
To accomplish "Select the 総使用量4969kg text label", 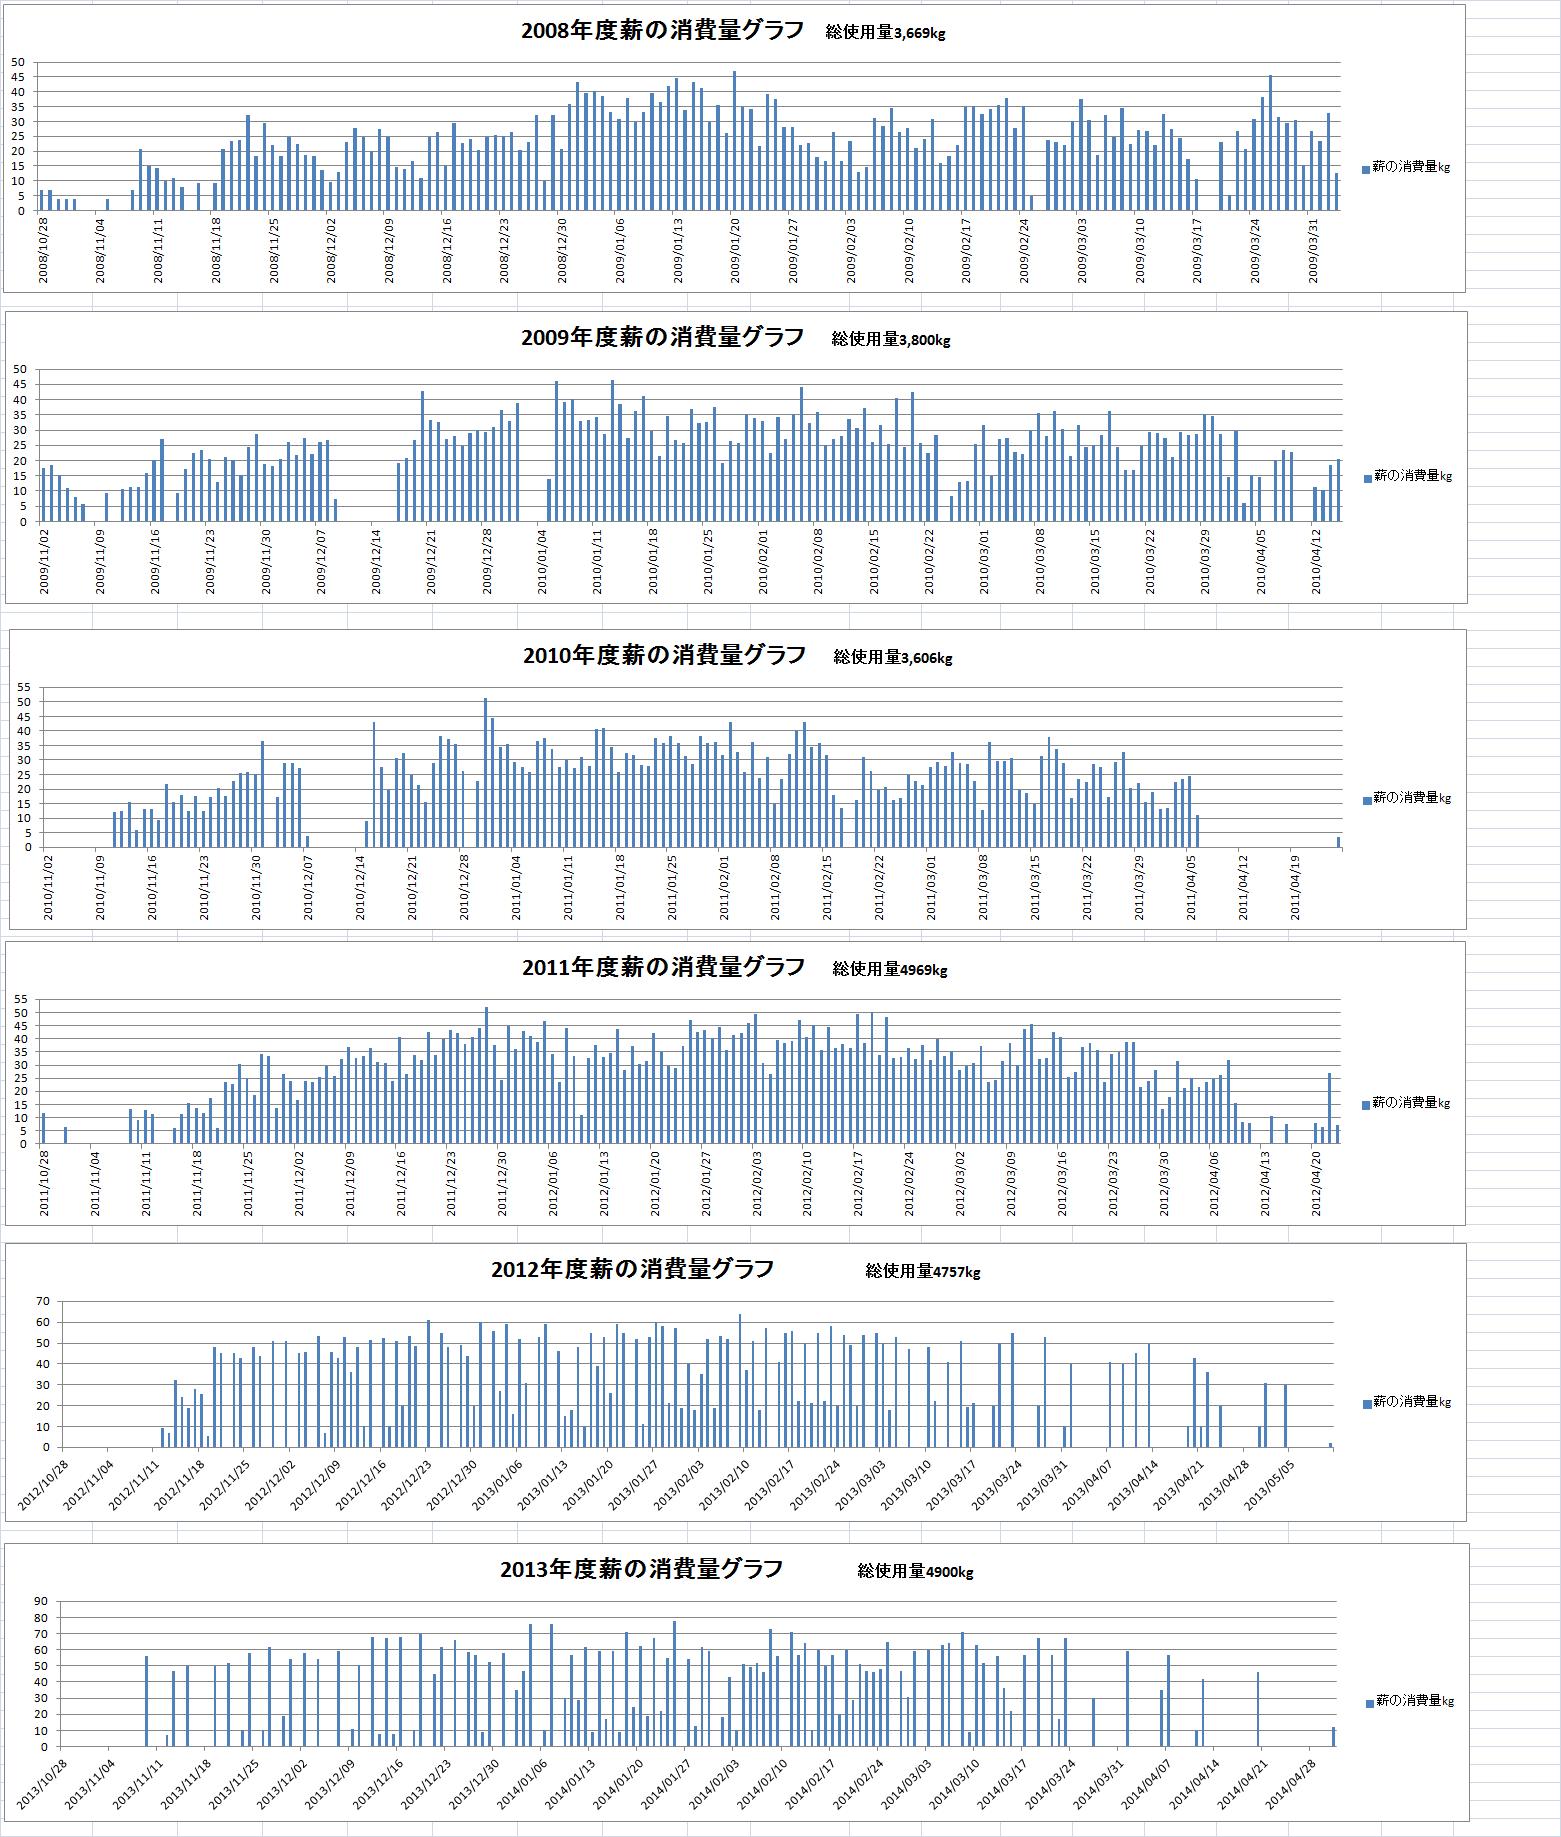I will click(x=889, y=970).
